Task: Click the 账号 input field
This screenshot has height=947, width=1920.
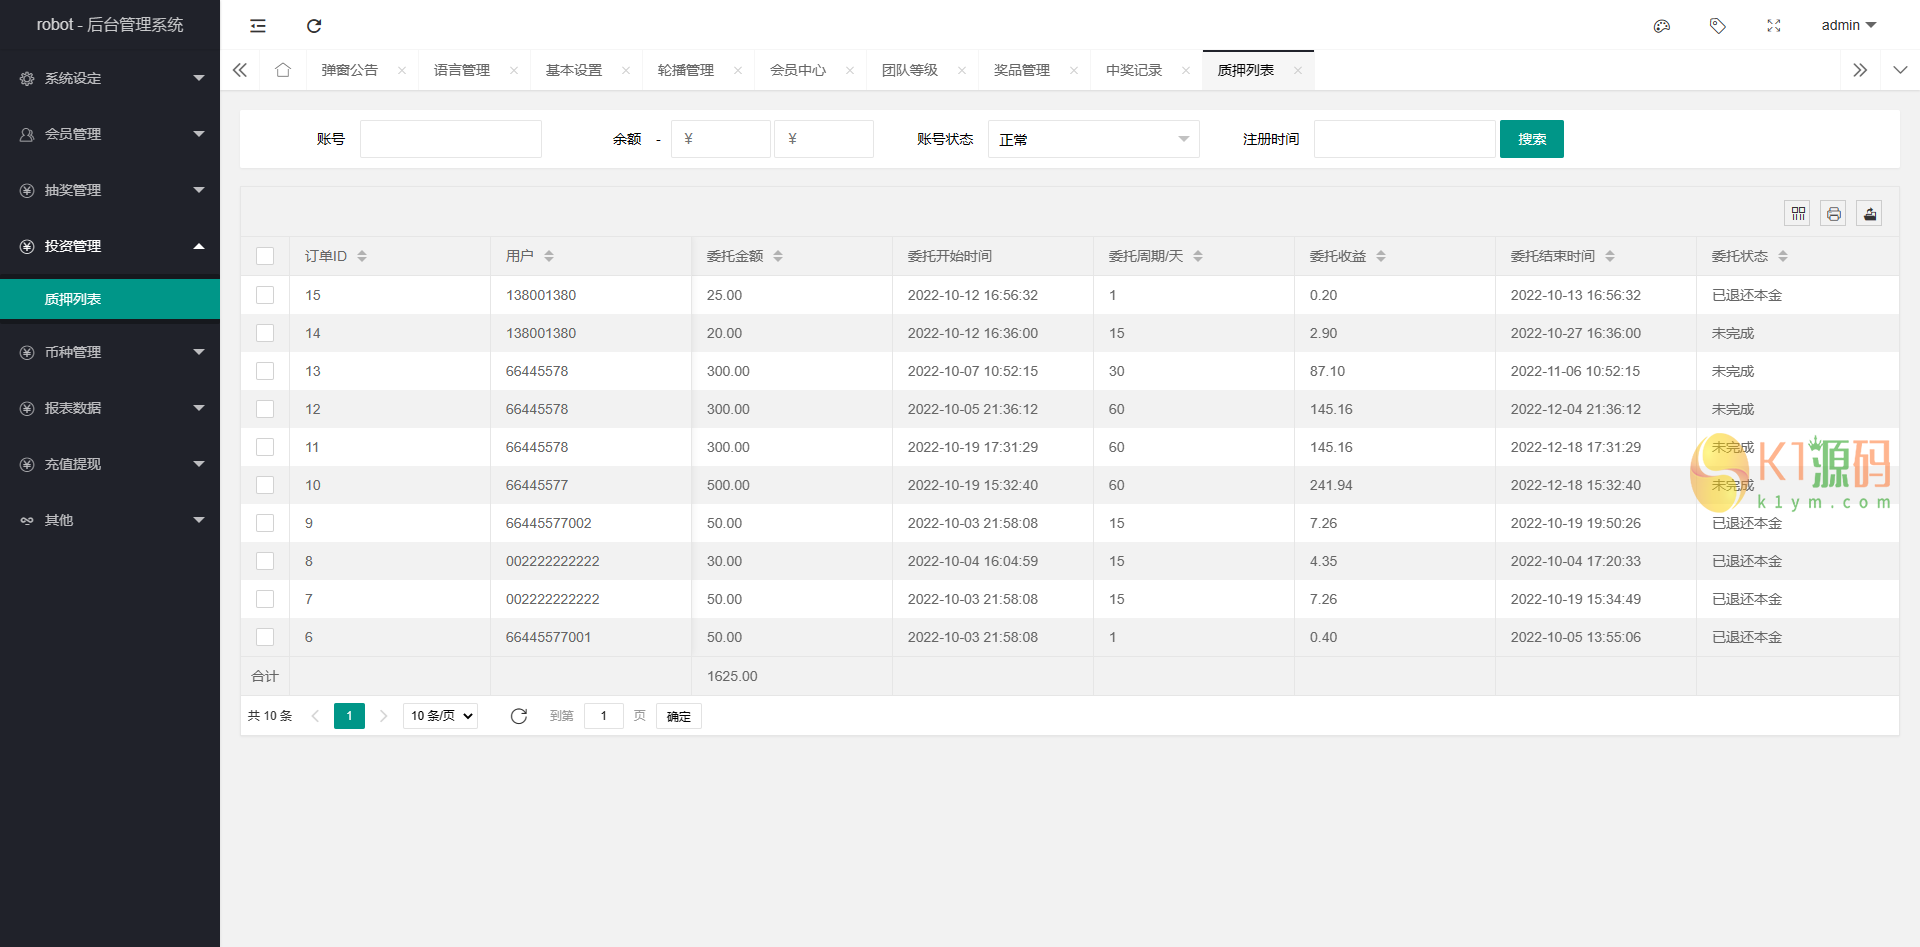Action: click(x=451, y=139)
